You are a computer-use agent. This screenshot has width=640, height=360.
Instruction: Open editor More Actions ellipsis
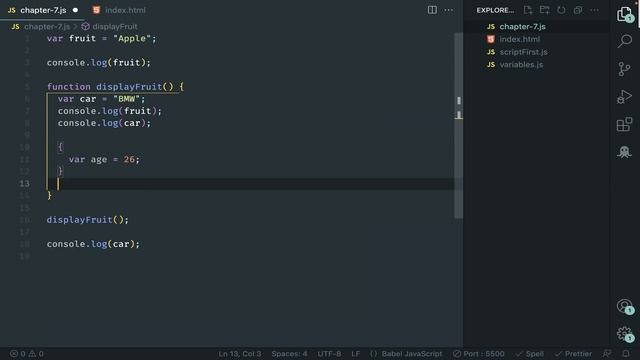pos(449,10)
